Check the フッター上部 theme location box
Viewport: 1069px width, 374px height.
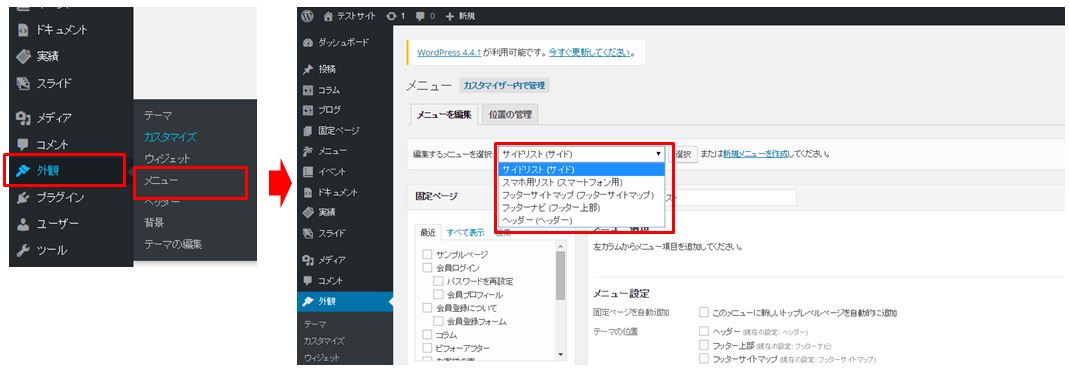click(x=704, y=345)
